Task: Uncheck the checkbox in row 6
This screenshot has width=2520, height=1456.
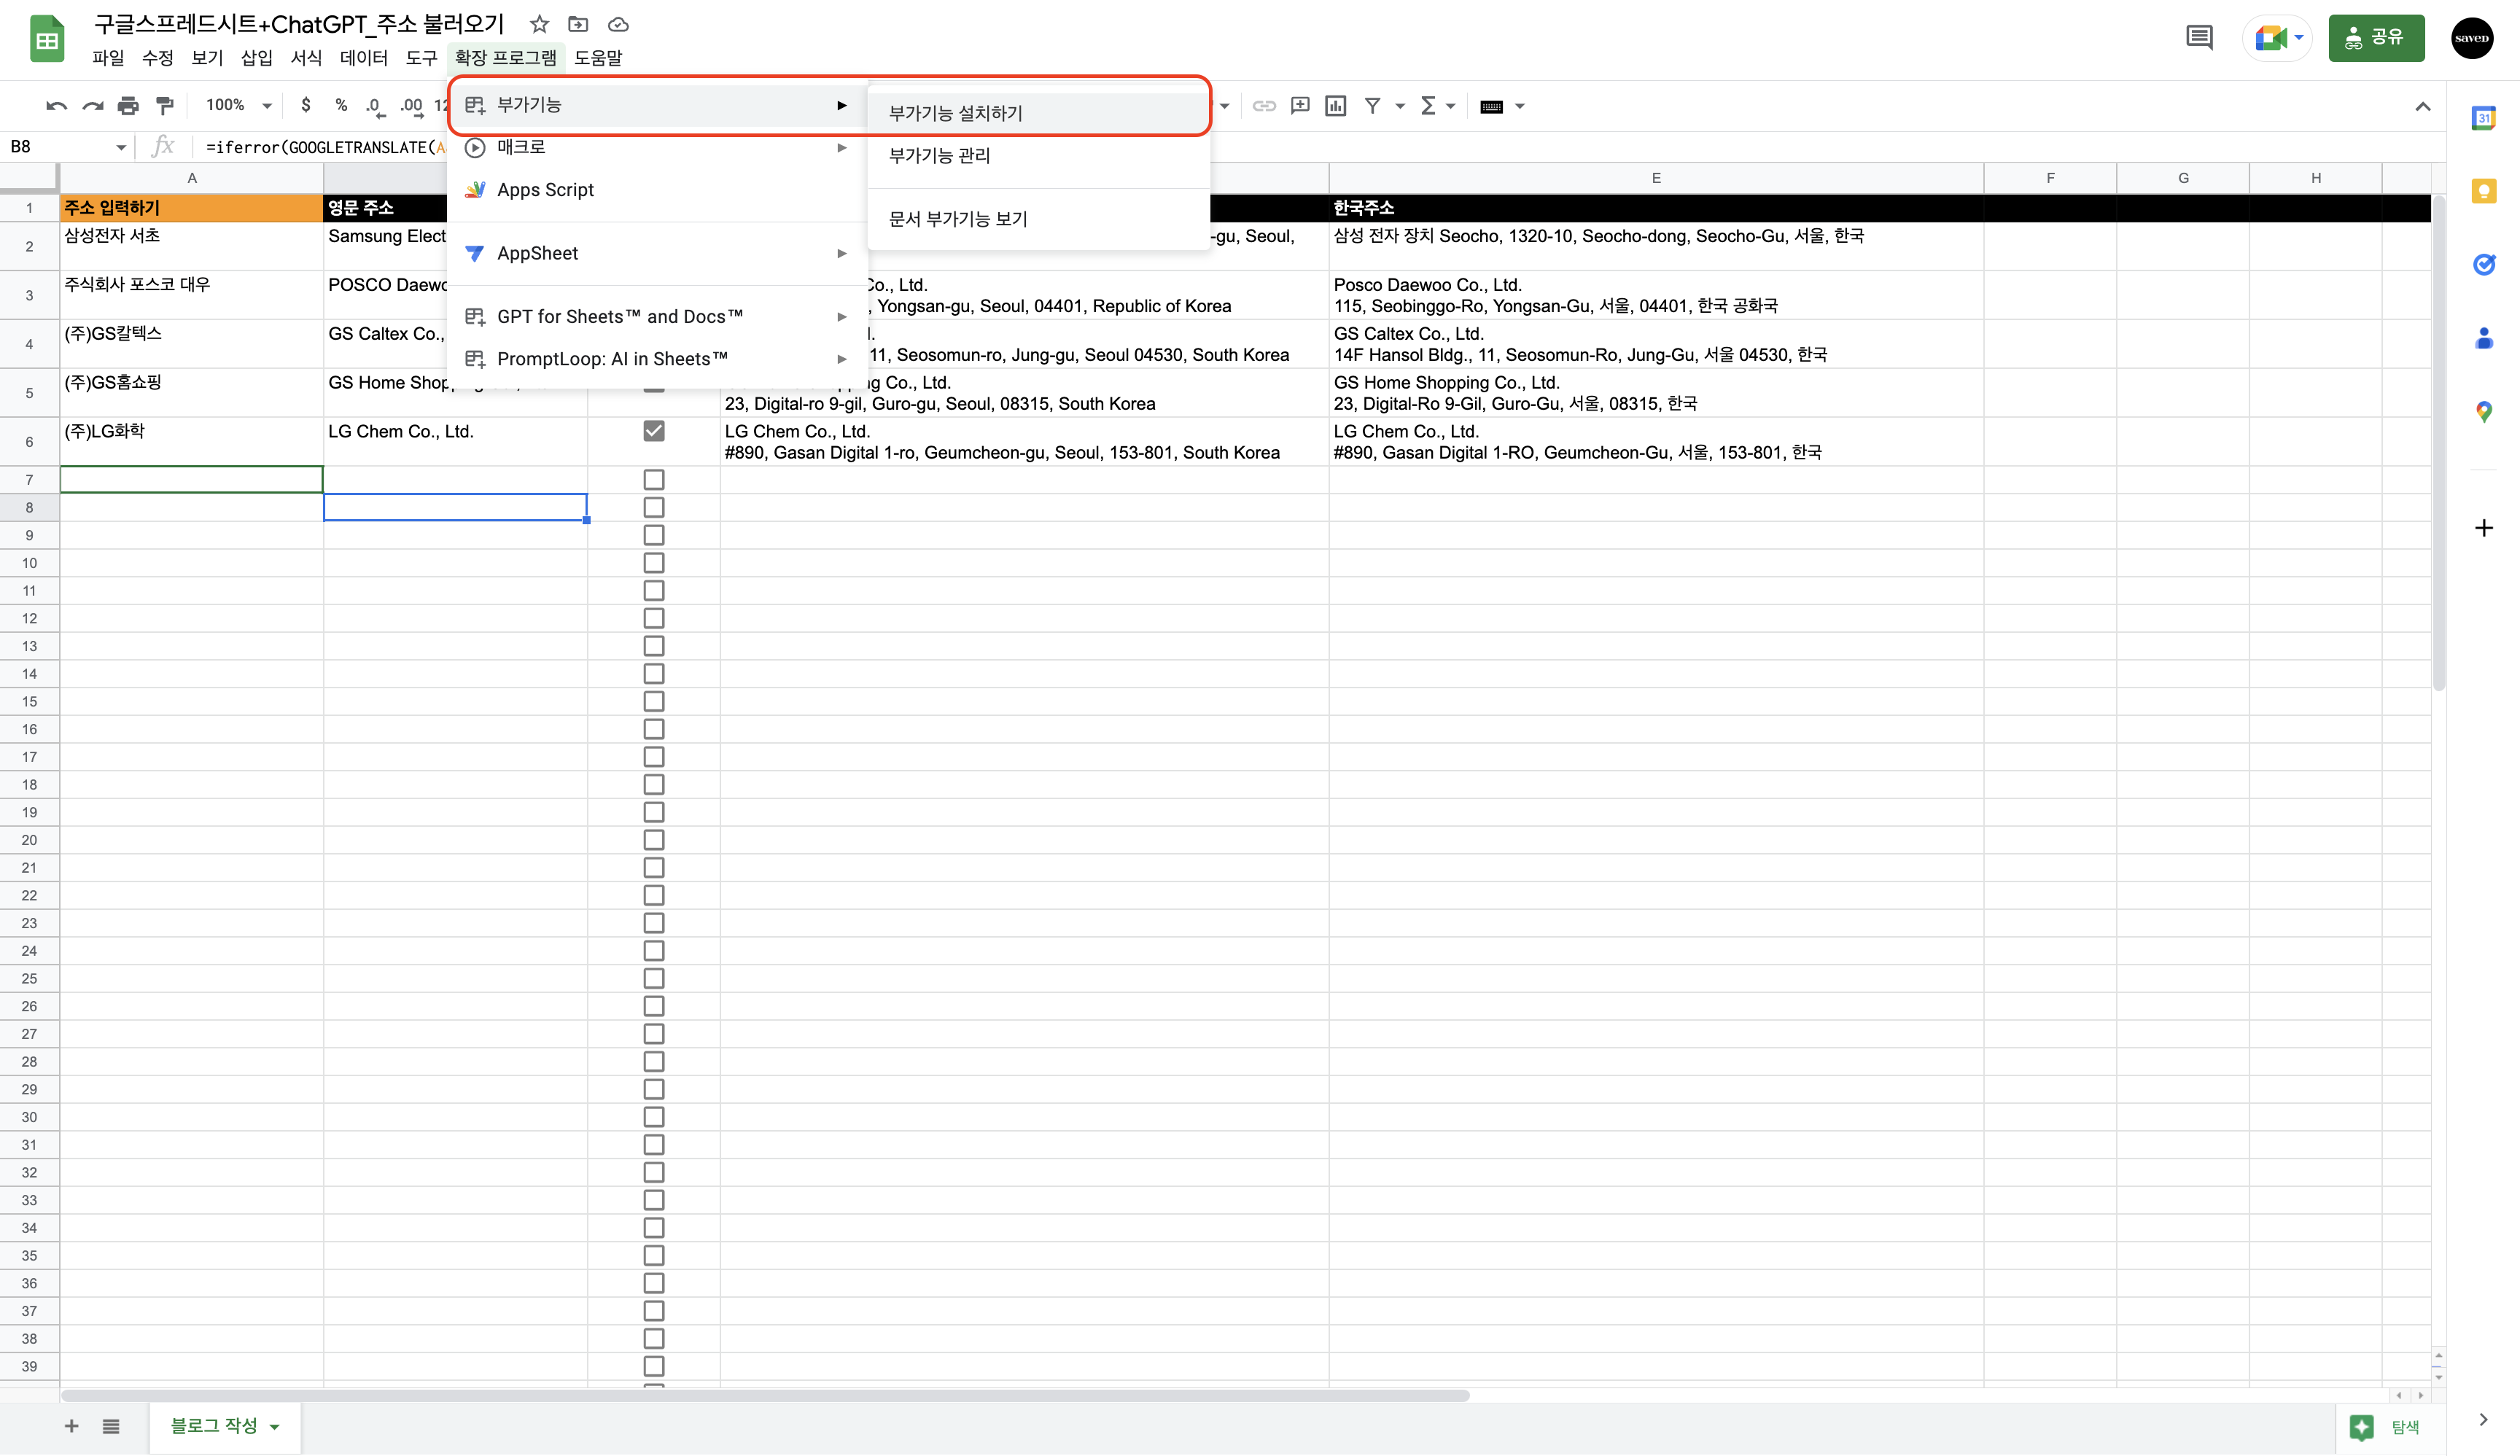Action: tap(654, 431)
